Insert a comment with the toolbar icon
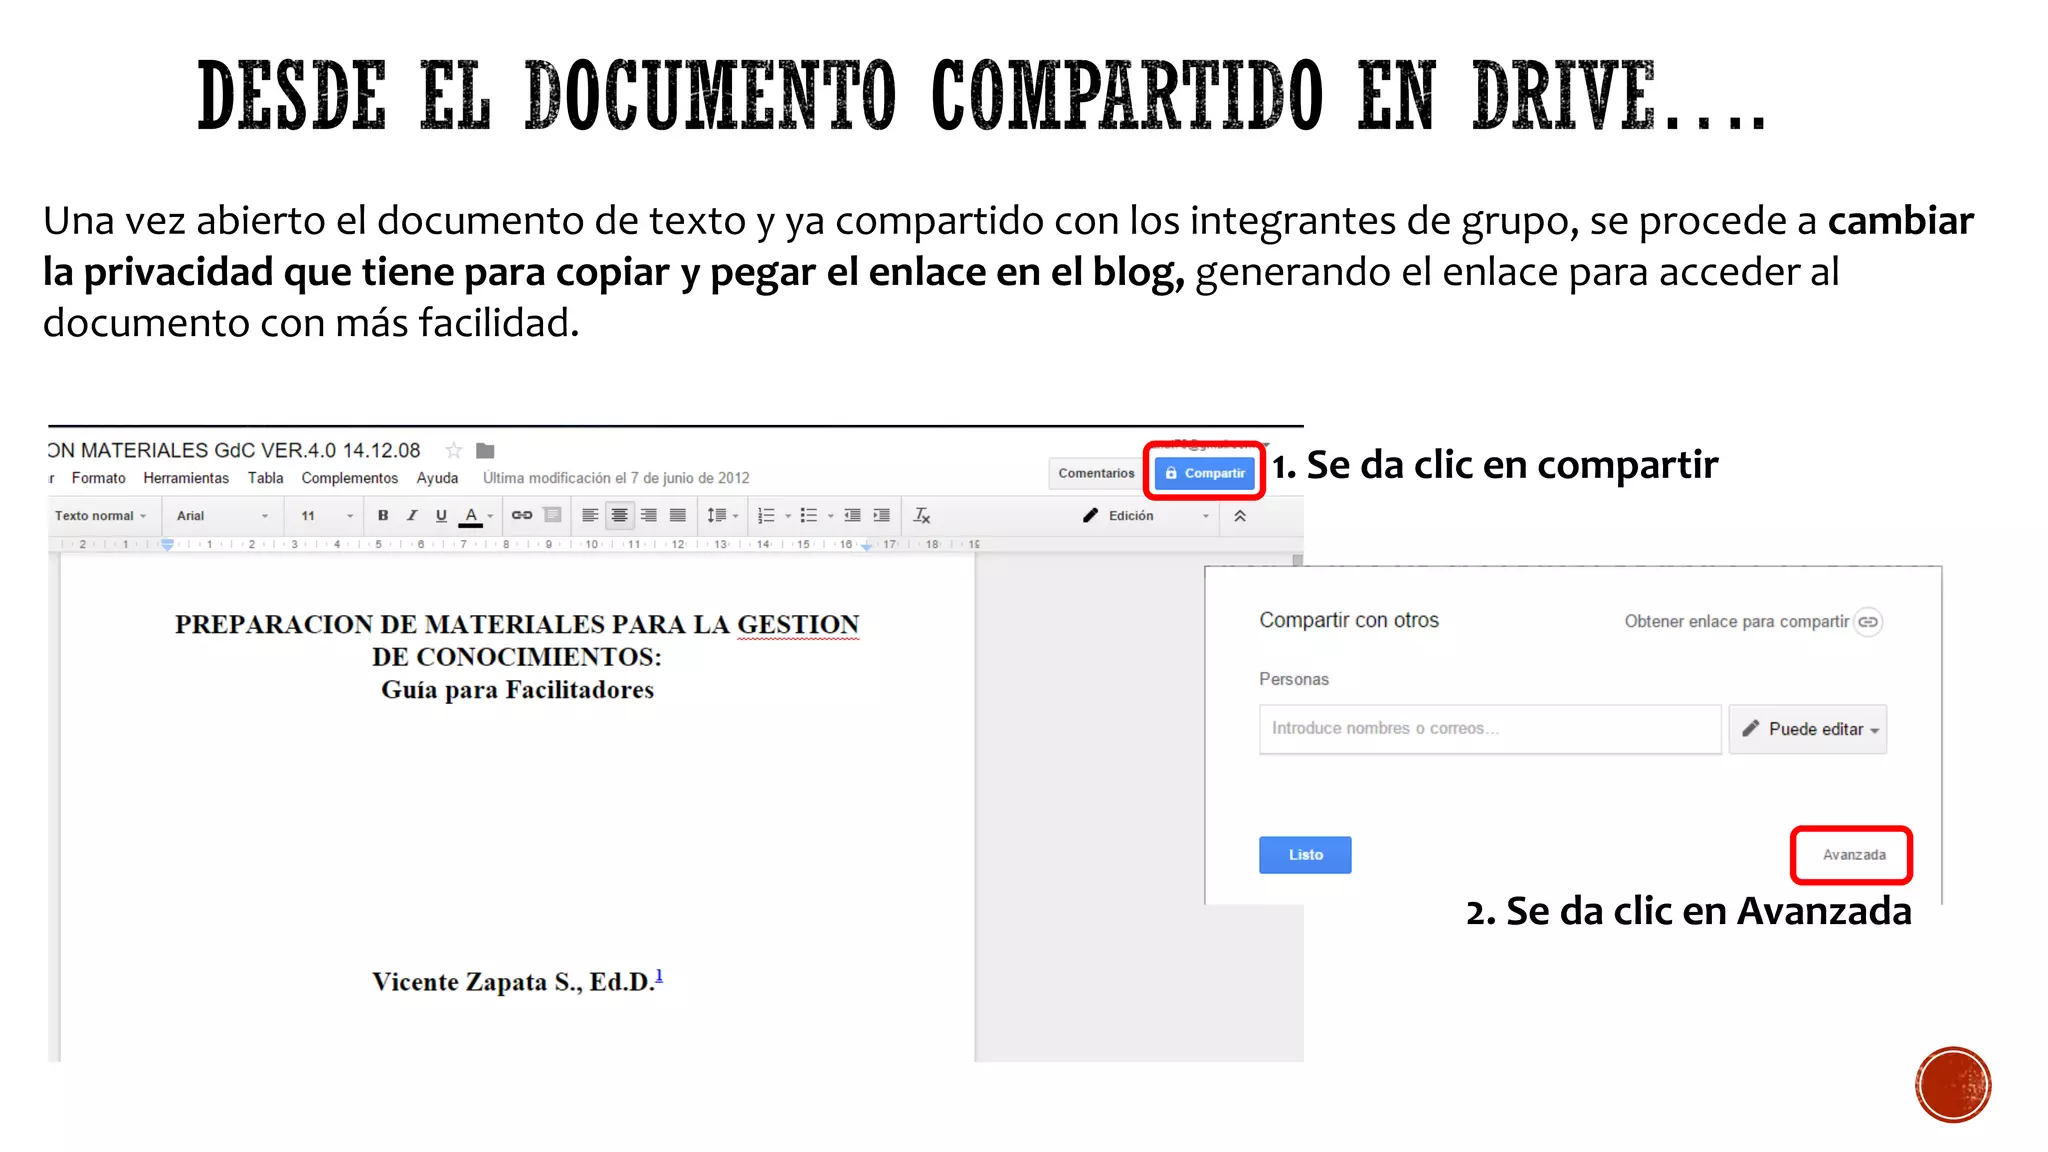The width and height of the screenshot is (2048, 1152). pos(552,516)
